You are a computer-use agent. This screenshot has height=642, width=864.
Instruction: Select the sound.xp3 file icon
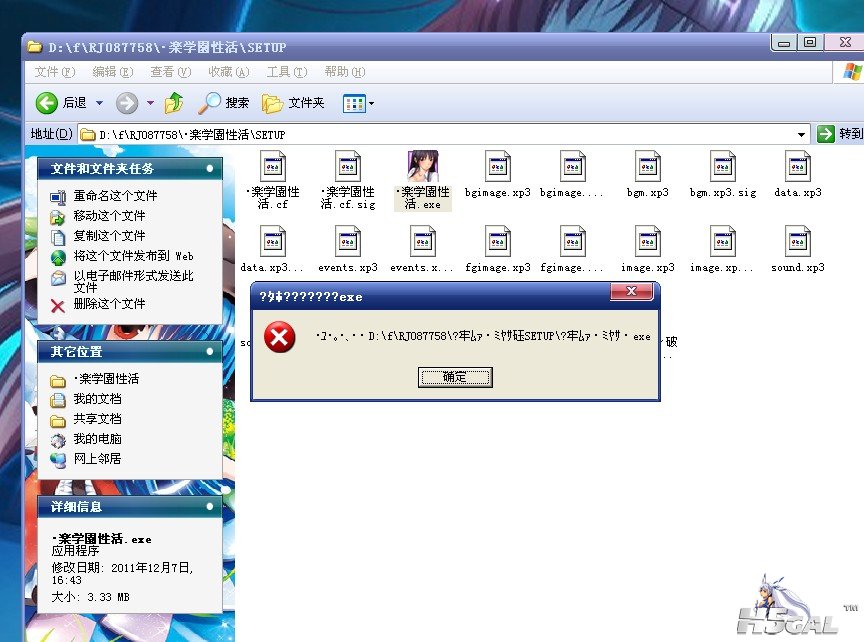click(x=798, y=242)
